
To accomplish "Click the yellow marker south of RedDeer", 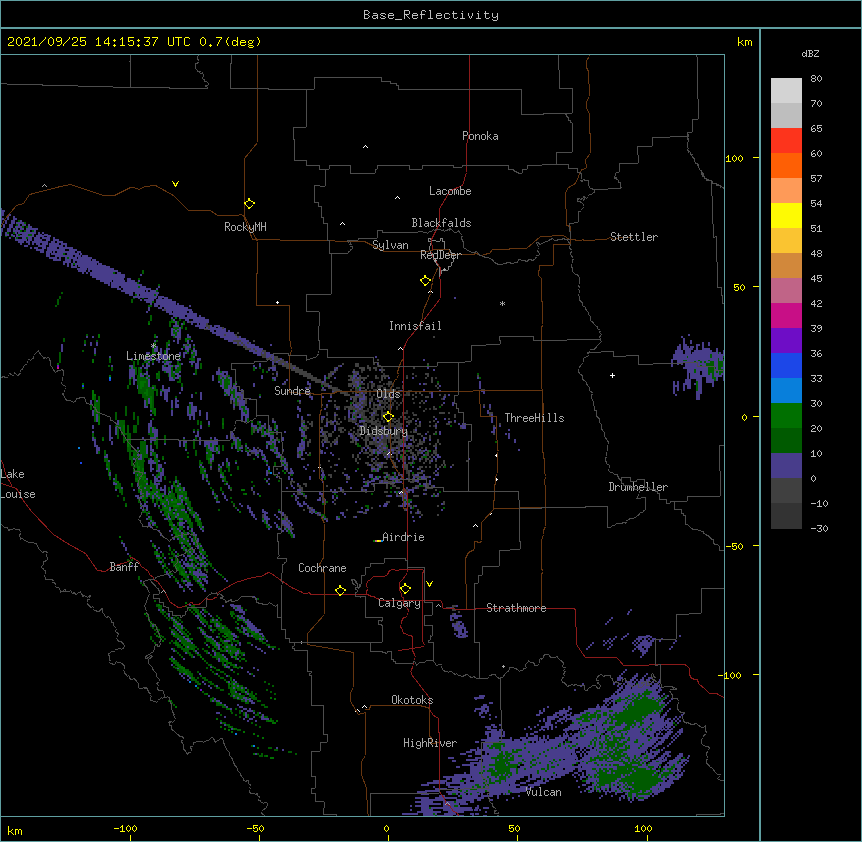I will point(425,281).
